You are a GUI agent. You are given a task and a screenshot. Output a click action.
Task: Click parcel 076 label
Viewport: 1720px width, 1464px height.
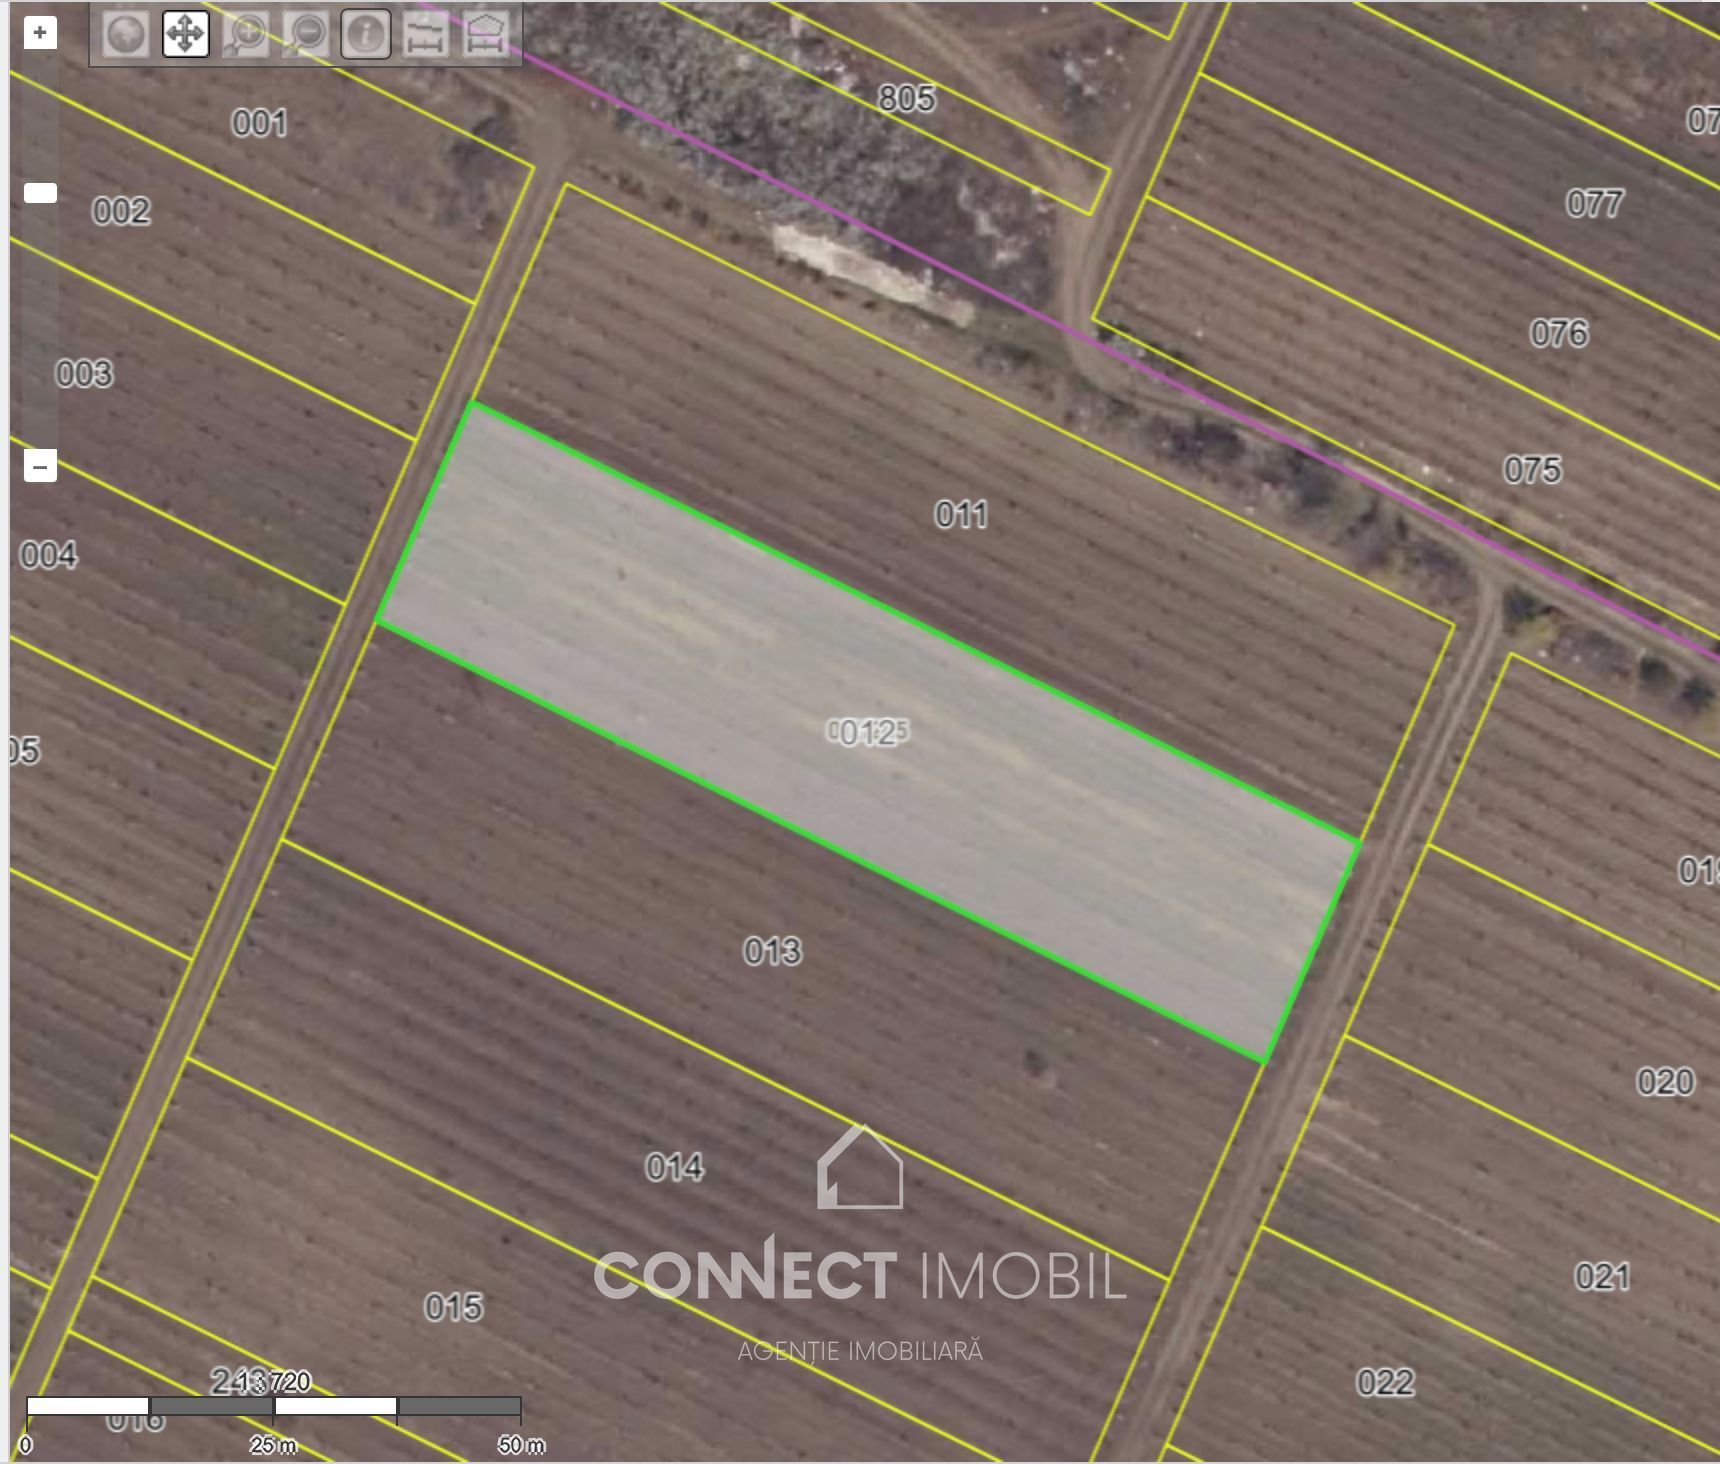point(1558,333)
